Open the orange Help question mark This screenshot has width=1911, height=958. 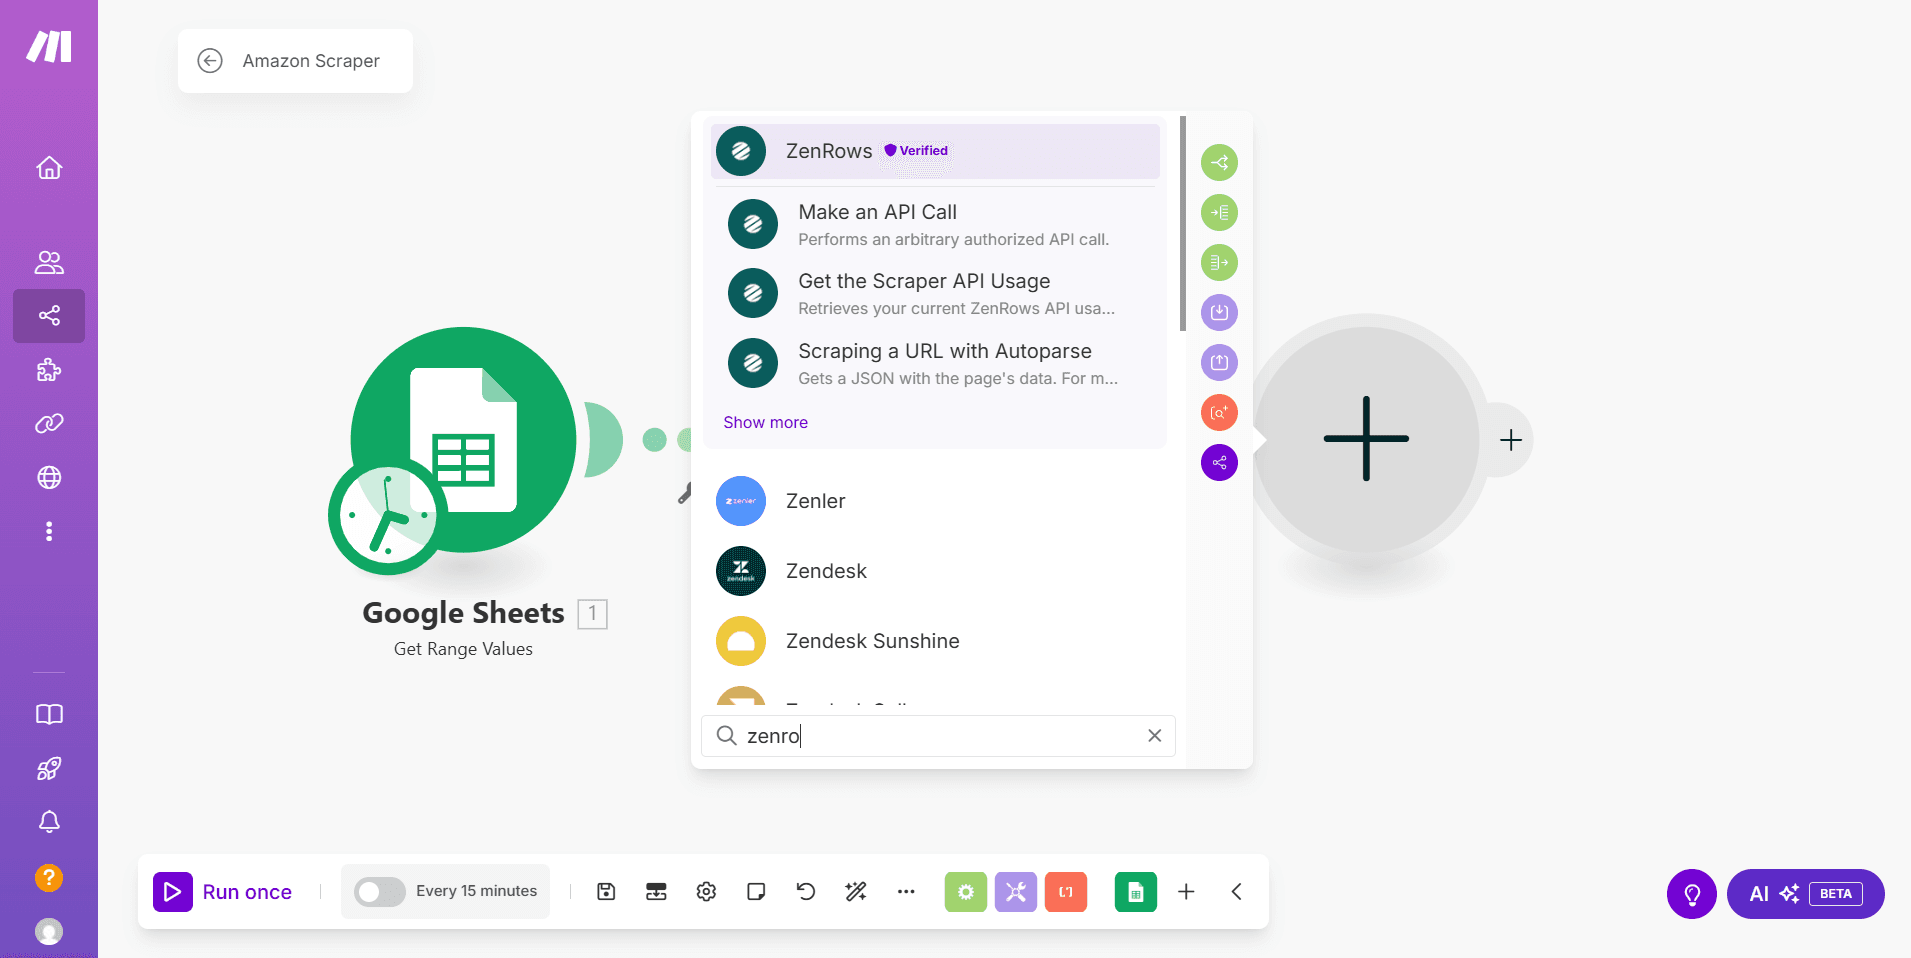pyautogui.click(x=49, y=878)
